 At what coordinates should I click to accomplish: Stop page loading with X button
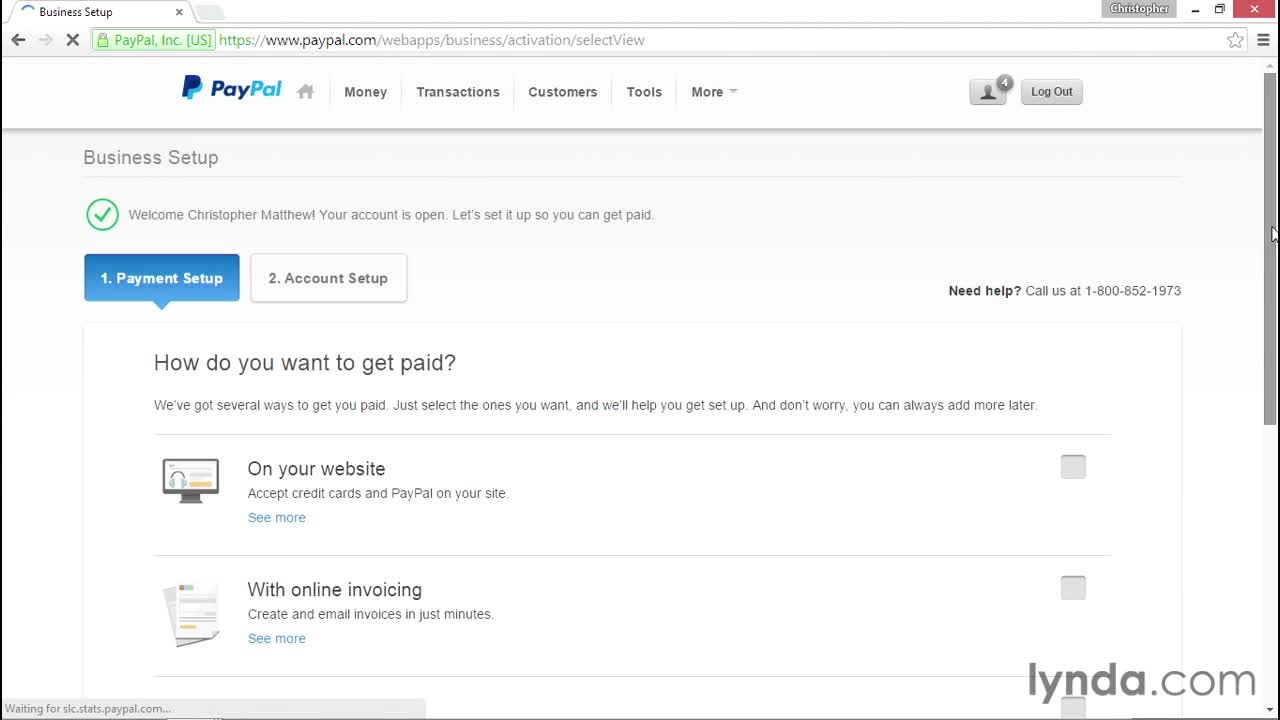click(73, 40)
